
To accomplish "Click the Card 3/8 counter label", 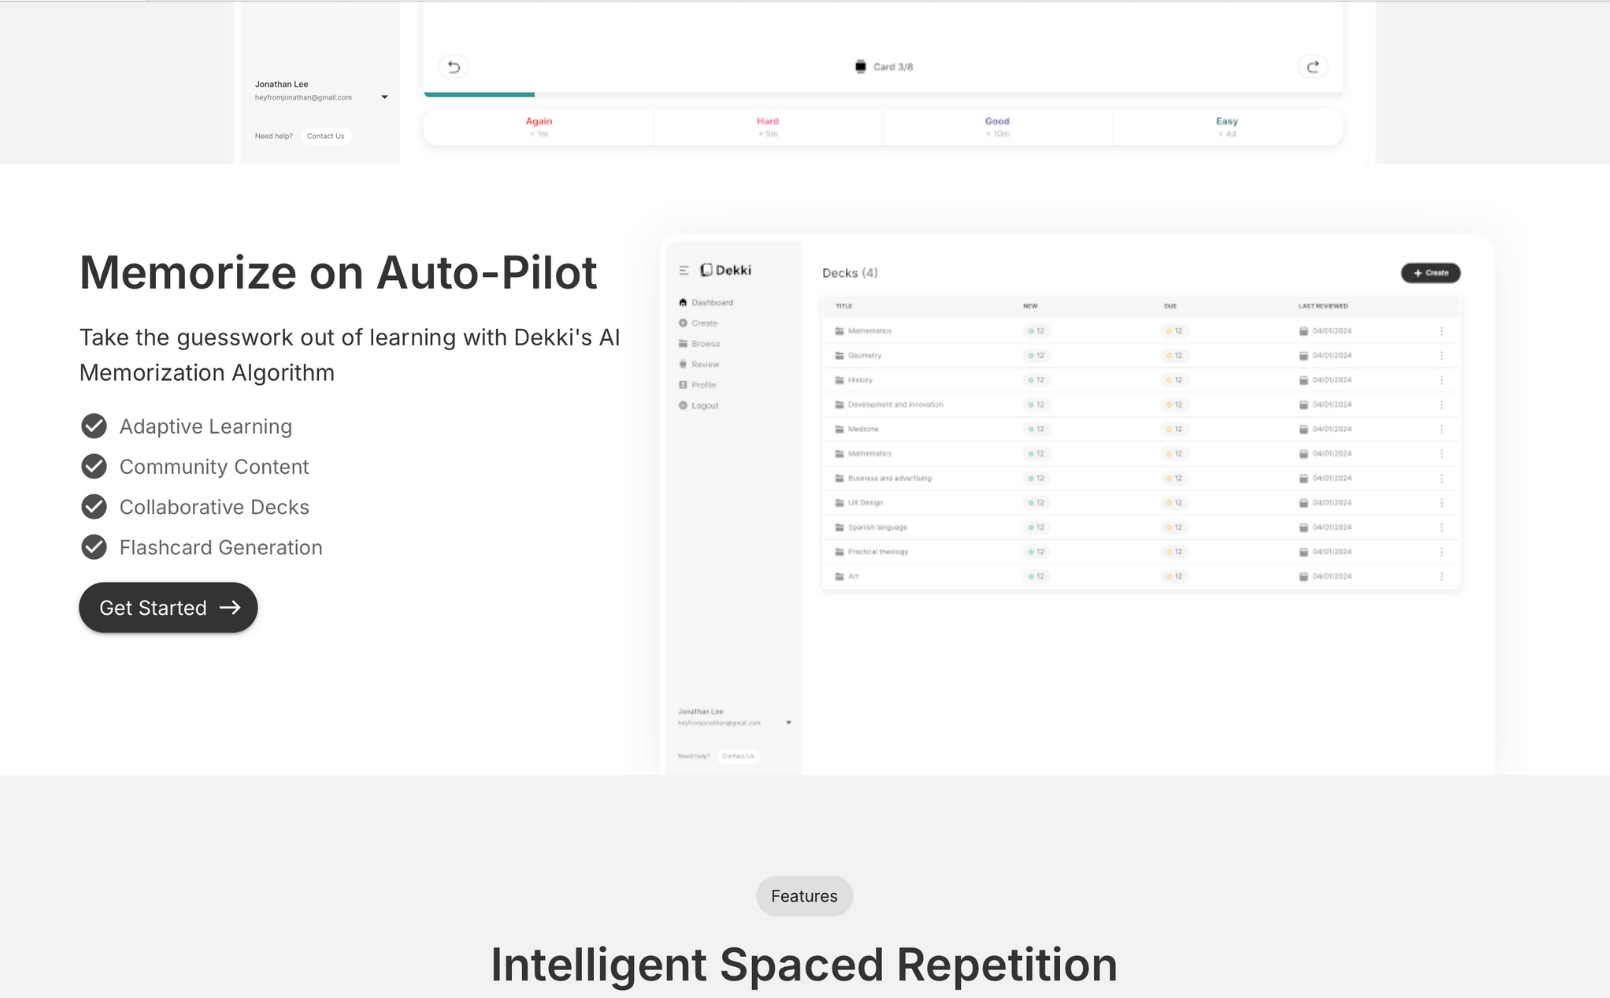I will pyautogui.click(x=893, y=67).
